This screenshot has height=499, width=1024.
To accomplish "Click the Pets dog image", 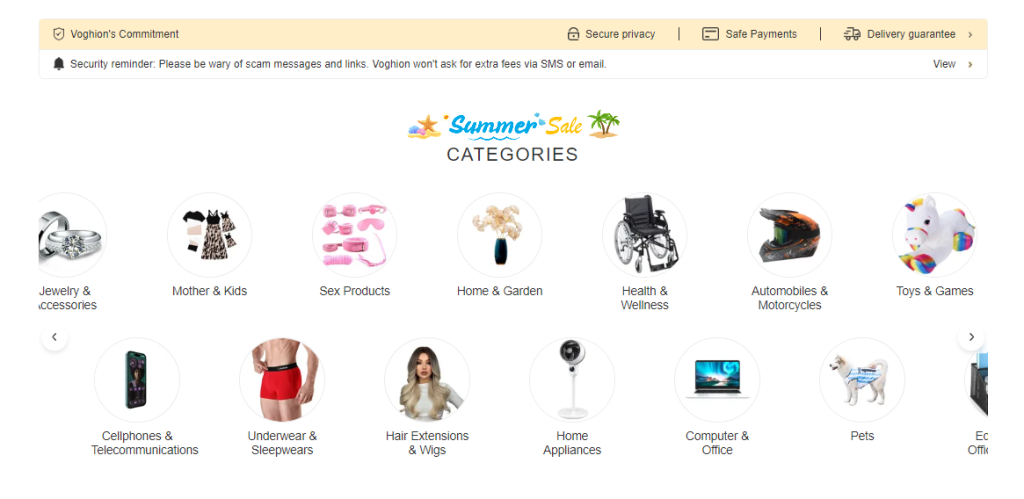I will (862, 380).
